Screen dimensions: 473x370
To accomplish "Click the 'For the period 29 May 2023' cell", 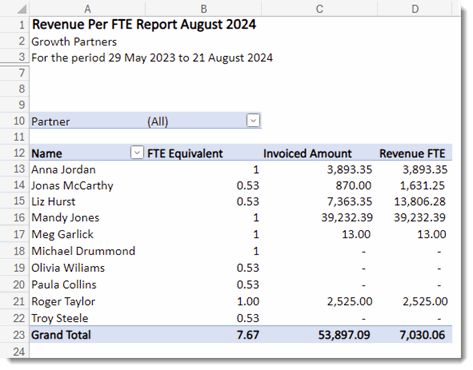I will (152, 58).
